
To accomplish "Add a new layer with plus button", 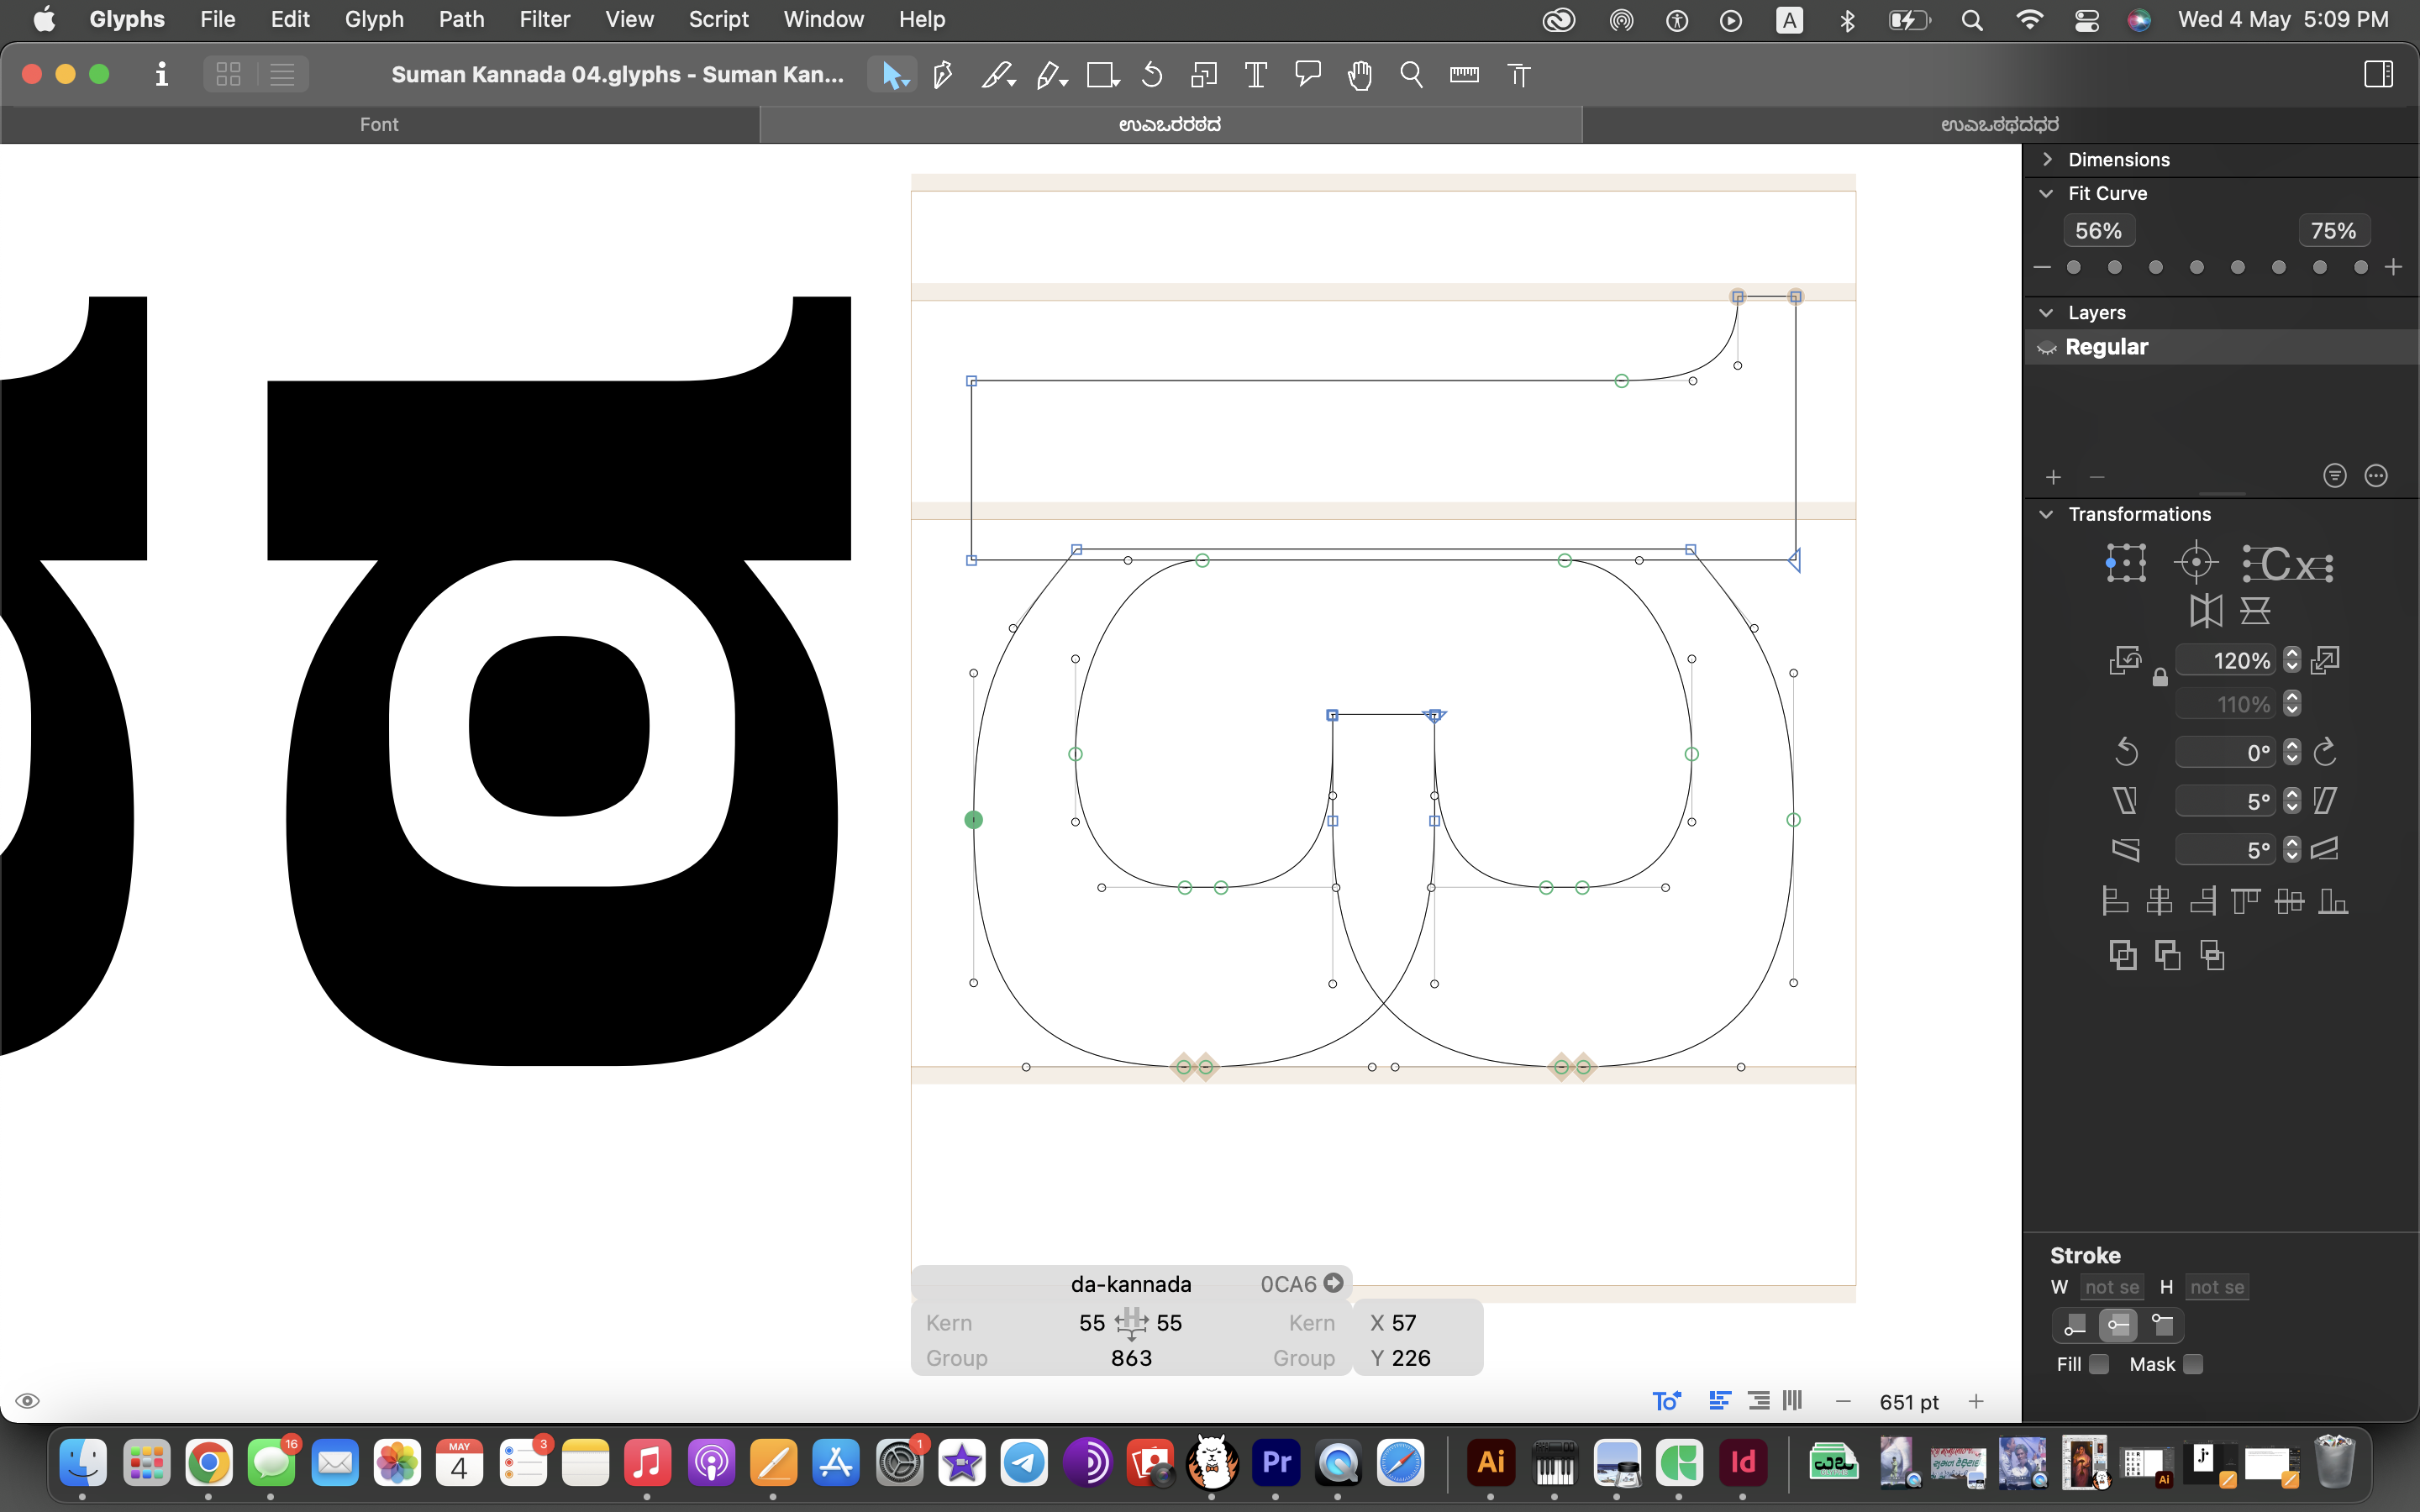I will [x=2053, y=477].
